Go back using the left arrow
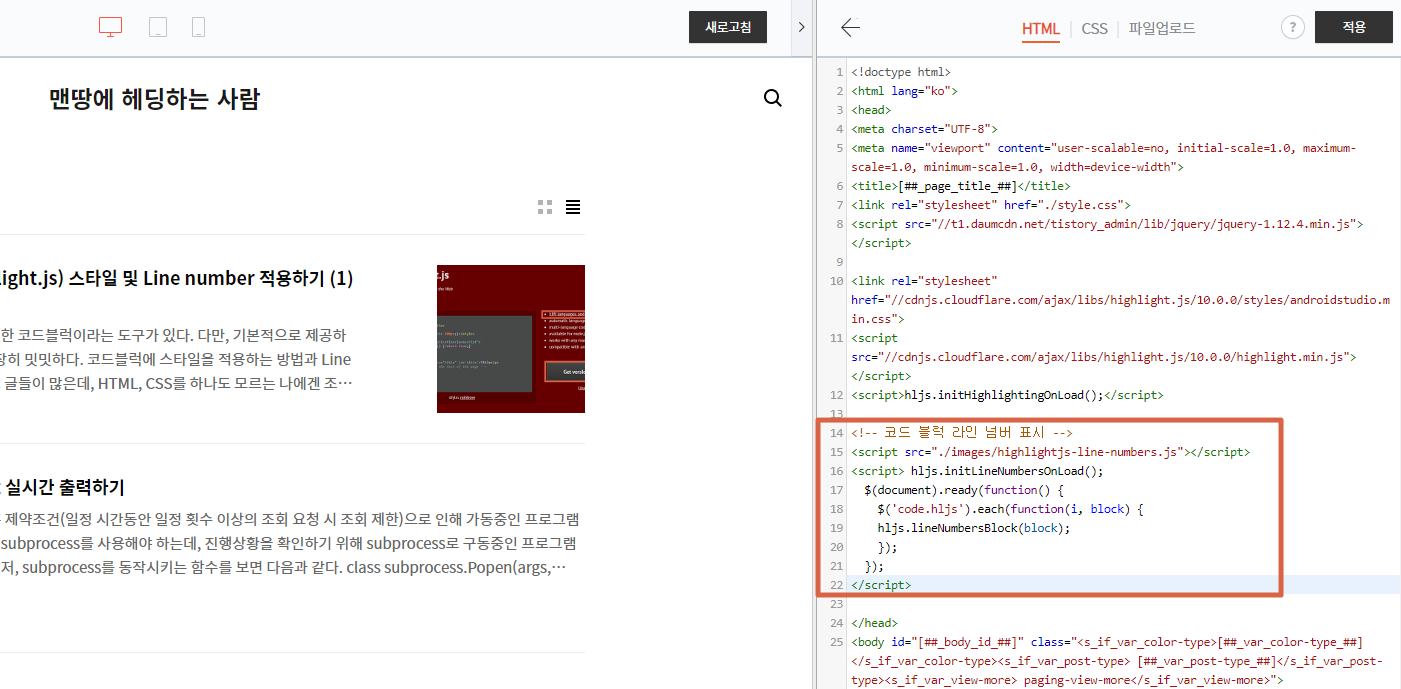 (851, 28)
